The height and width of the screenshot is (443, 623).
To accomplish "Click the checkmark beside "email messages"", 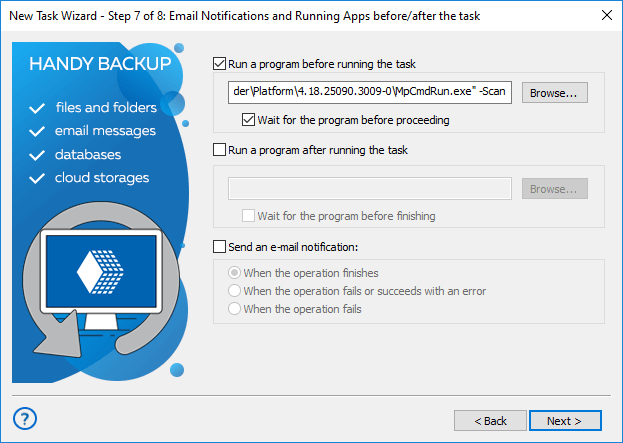I will [x=38, y=131].
